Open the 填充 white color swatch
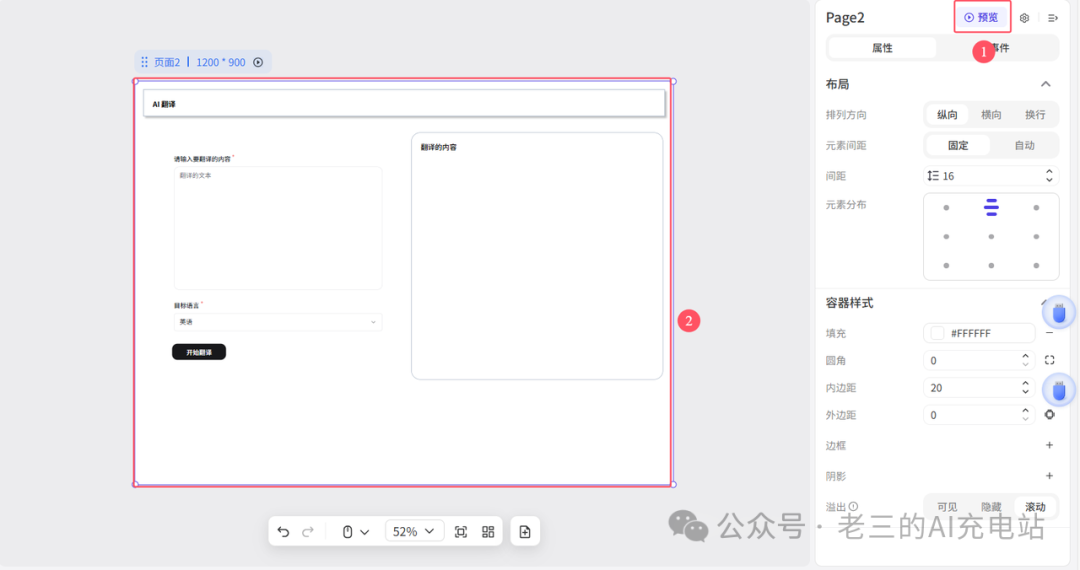Screen dimensions: 1080x570 point(937,333)
